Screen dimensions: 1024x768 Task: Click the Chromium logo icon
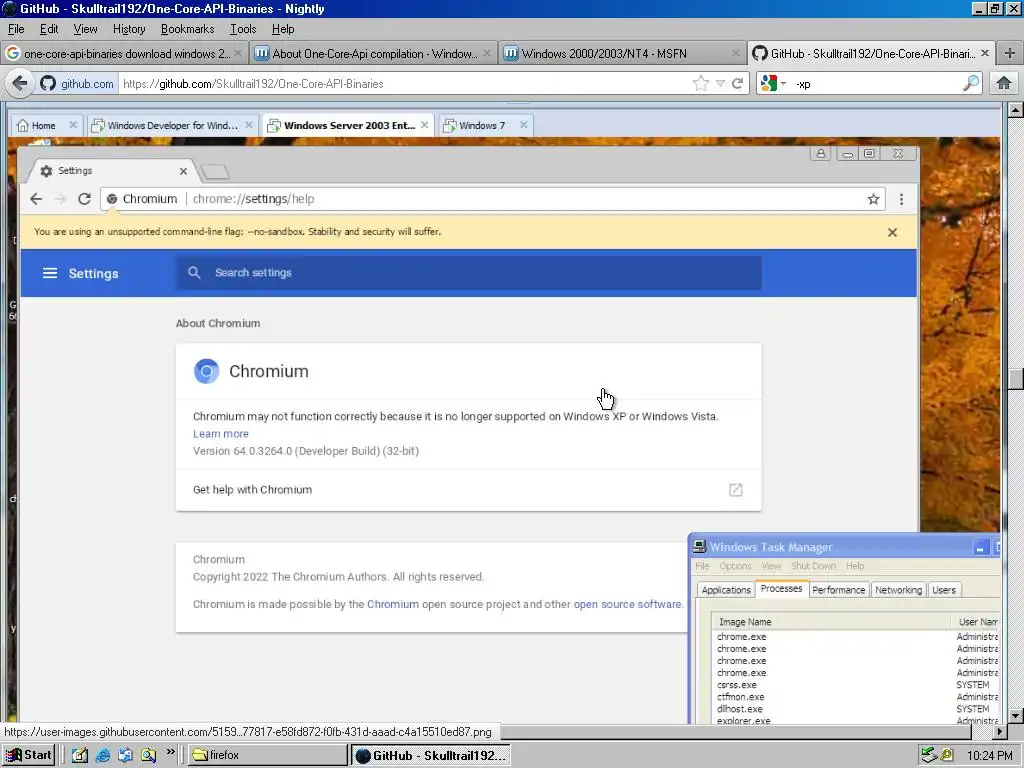[206, 371]
